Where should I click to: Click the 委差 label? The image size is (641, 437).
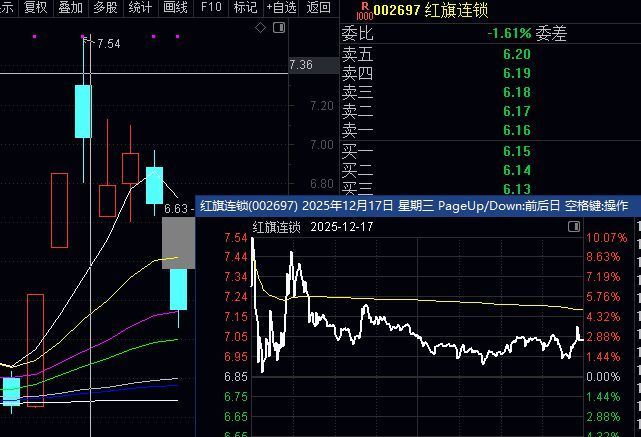pyautogui.click(x=551, y=33)
